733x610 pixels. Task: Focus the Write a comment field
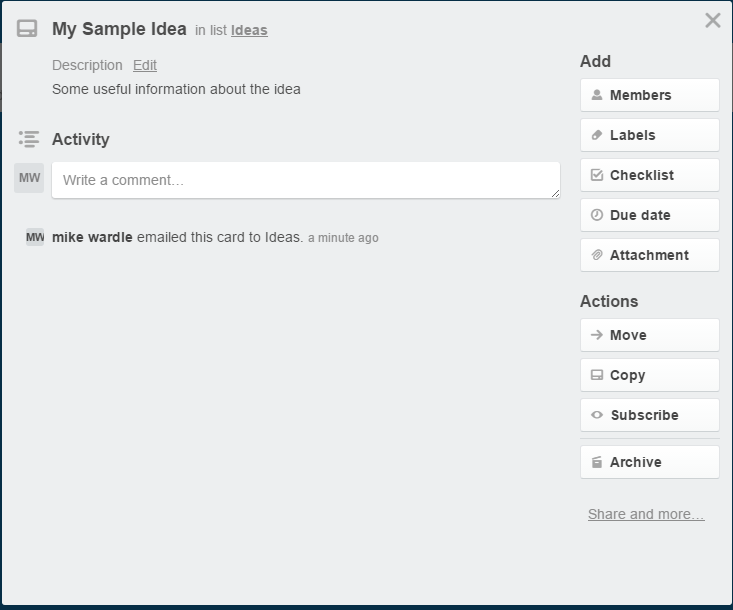pos(306,180)
